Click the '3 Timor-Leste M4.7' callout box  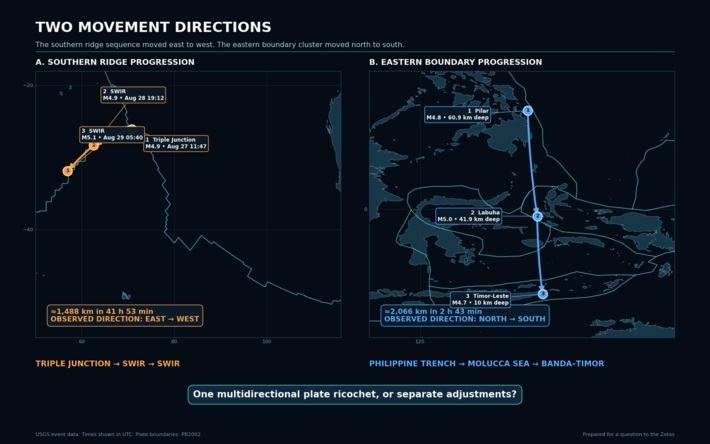(x=480, y=300)
